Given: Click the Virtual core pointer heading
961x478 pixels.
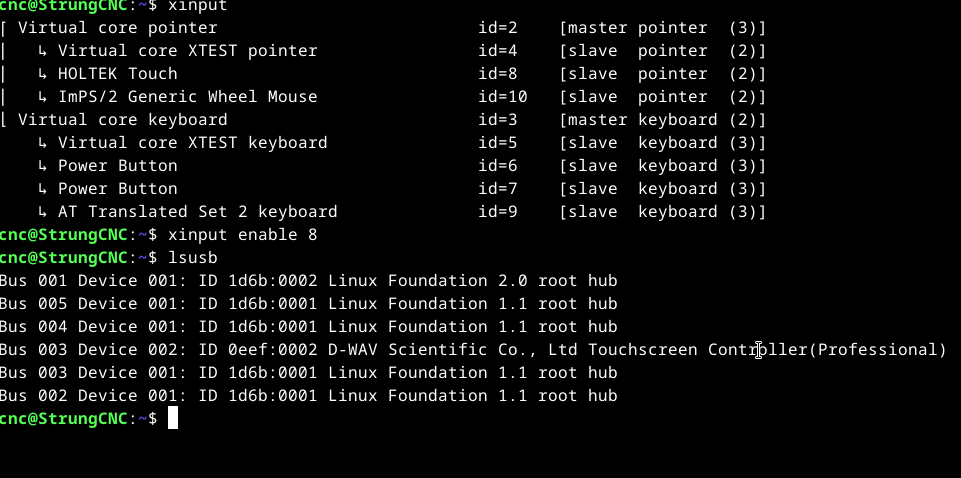Looking at the screenshot, I should [117, 28].
